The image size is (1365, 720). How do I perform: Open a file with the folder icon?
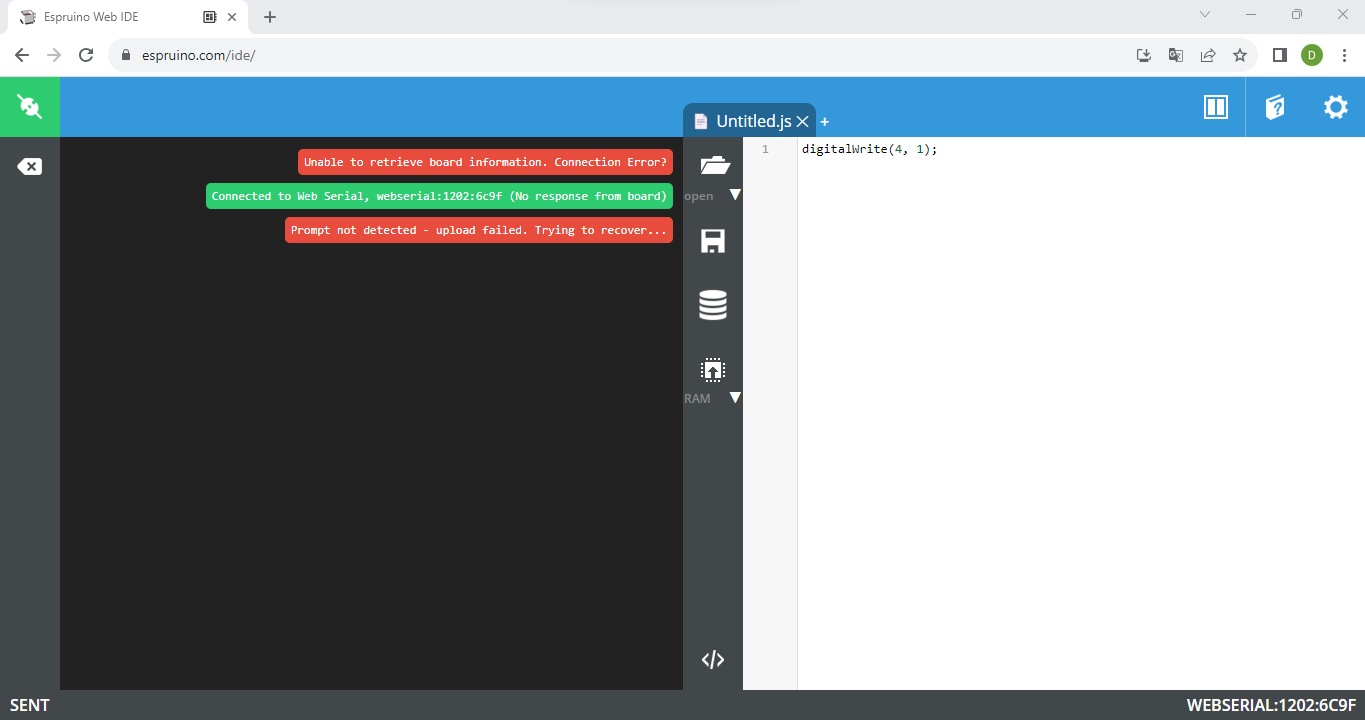pyautogui.click(x=713, y=166)
